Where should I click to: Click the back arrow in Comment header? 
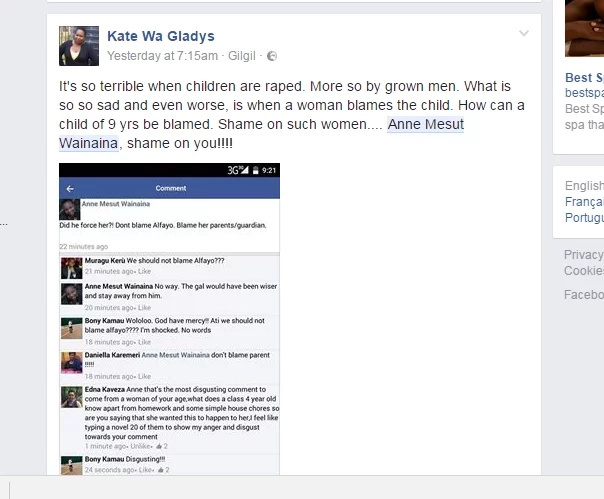tap(70, 188)
